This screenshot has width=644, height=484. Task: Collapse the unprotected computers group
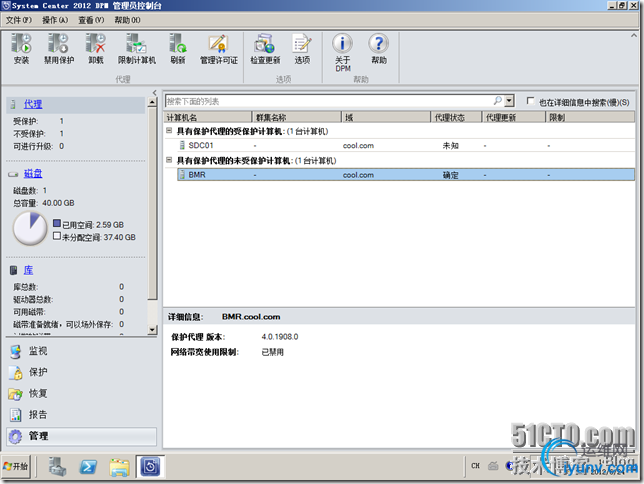coord(169,160)
